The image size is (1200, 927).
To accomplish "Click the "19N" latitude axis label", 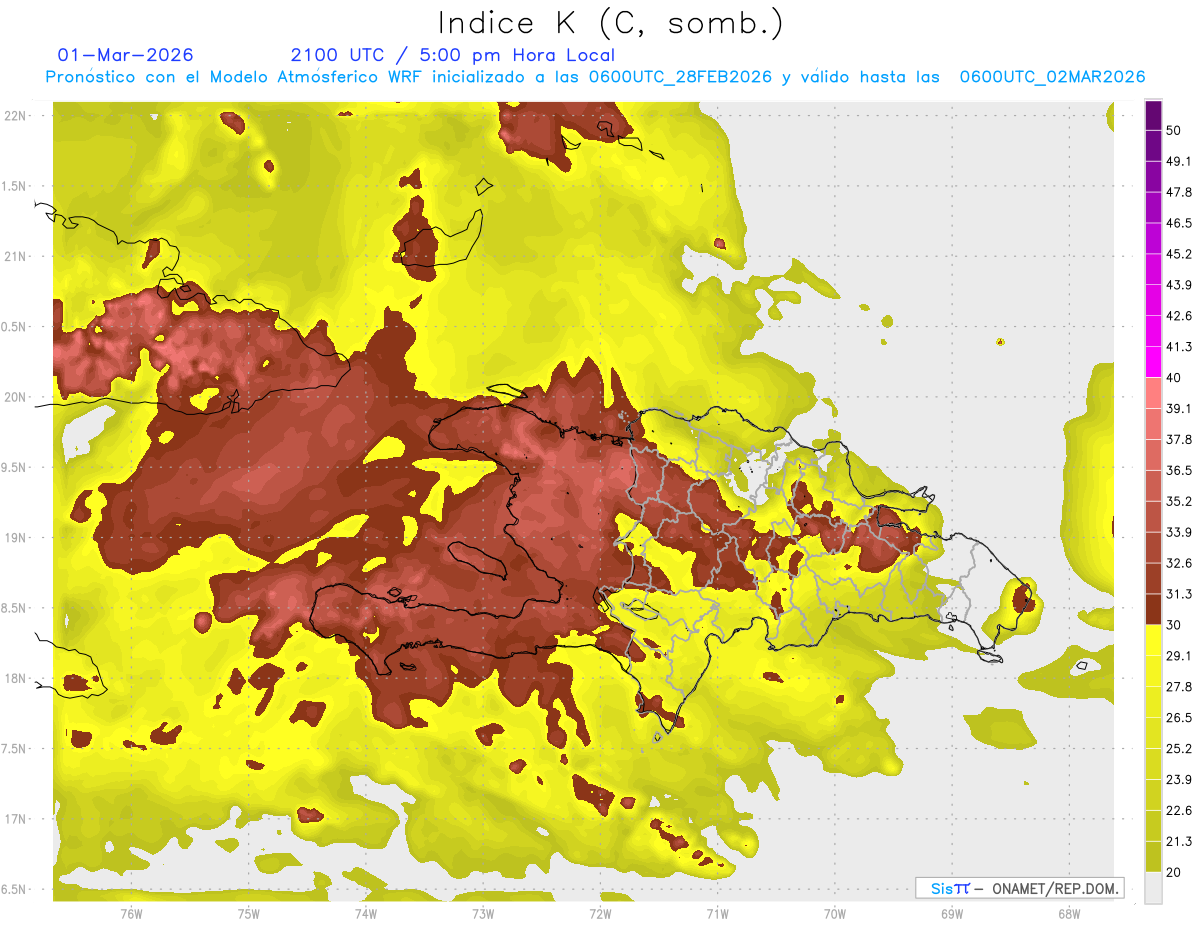I will tap(15, 538).
